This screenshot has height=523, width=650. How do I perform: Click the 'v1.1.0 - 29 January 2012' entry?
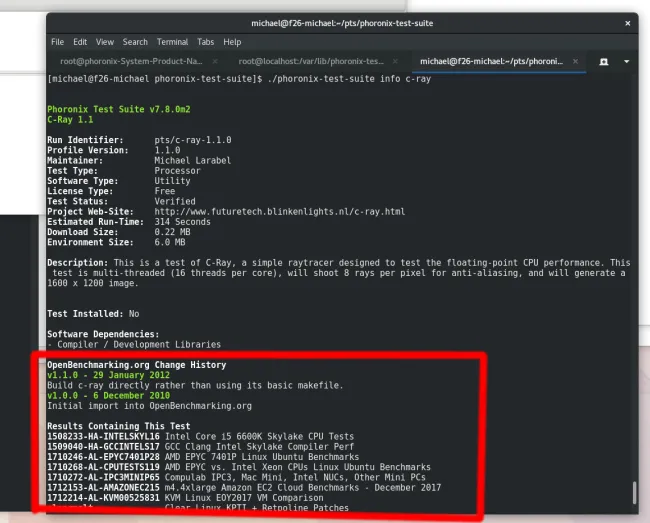108,375
